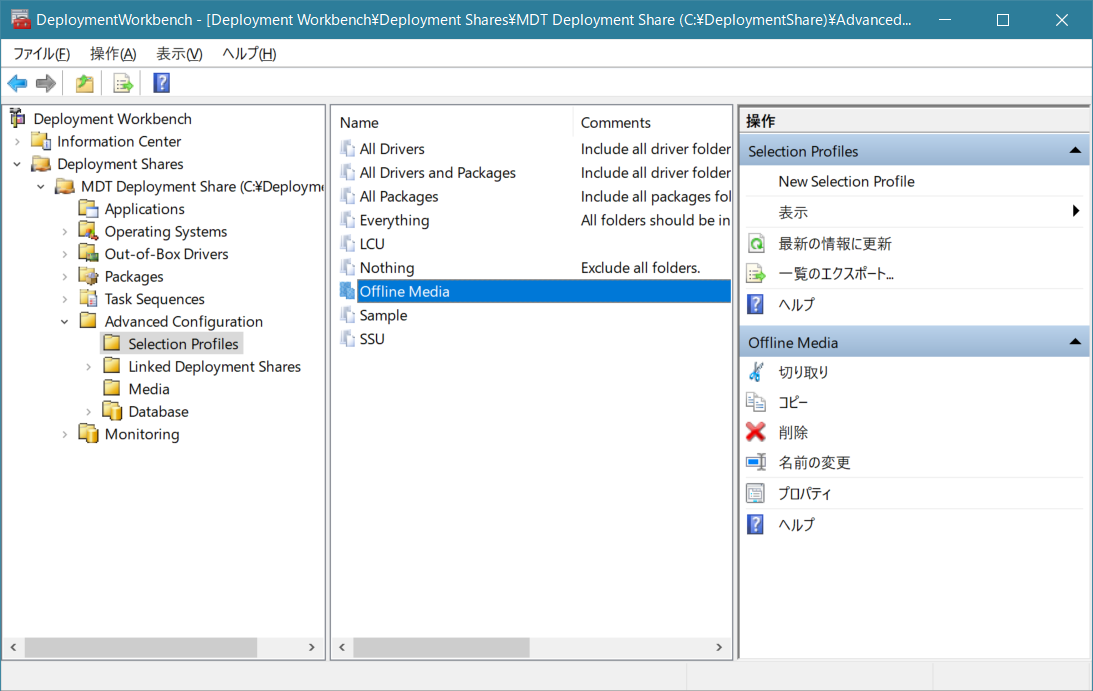The width and height of the screenshot is (1093, 691).
Task: Click the Back arrow toolbar icon
Action: click(17, 84)
